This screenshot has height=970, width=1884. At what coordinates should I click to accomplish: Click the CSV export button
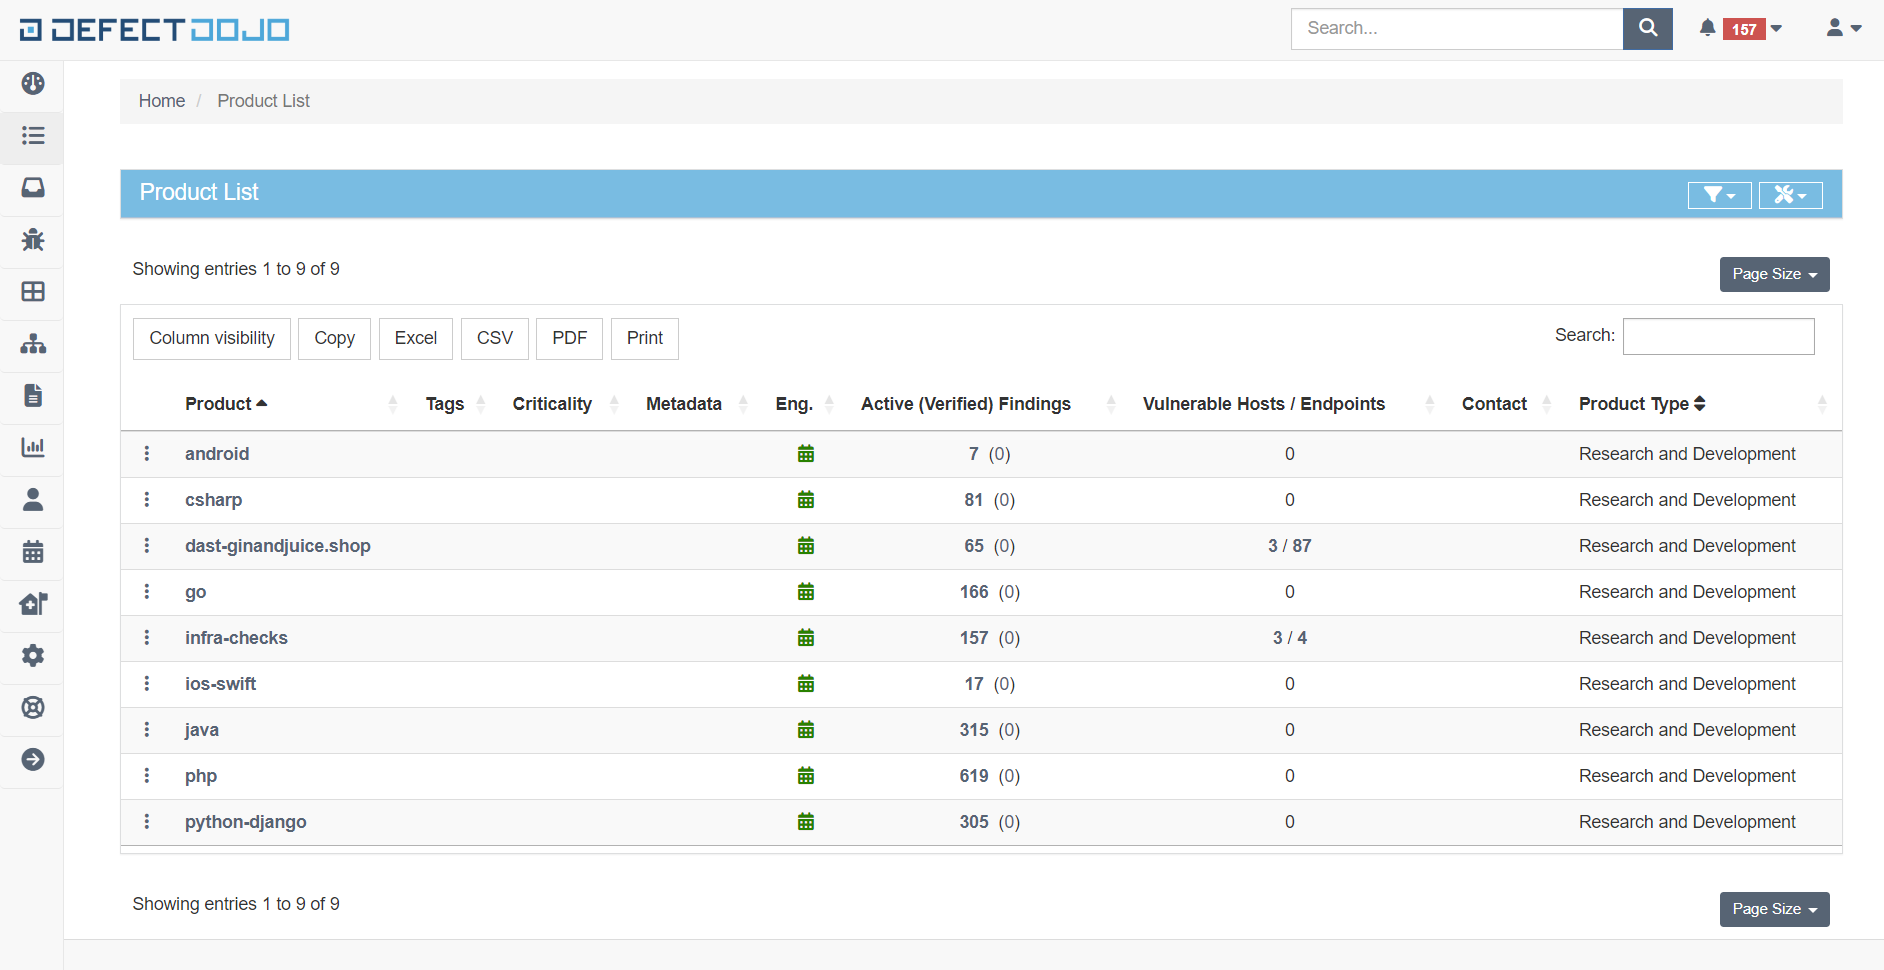495,338
